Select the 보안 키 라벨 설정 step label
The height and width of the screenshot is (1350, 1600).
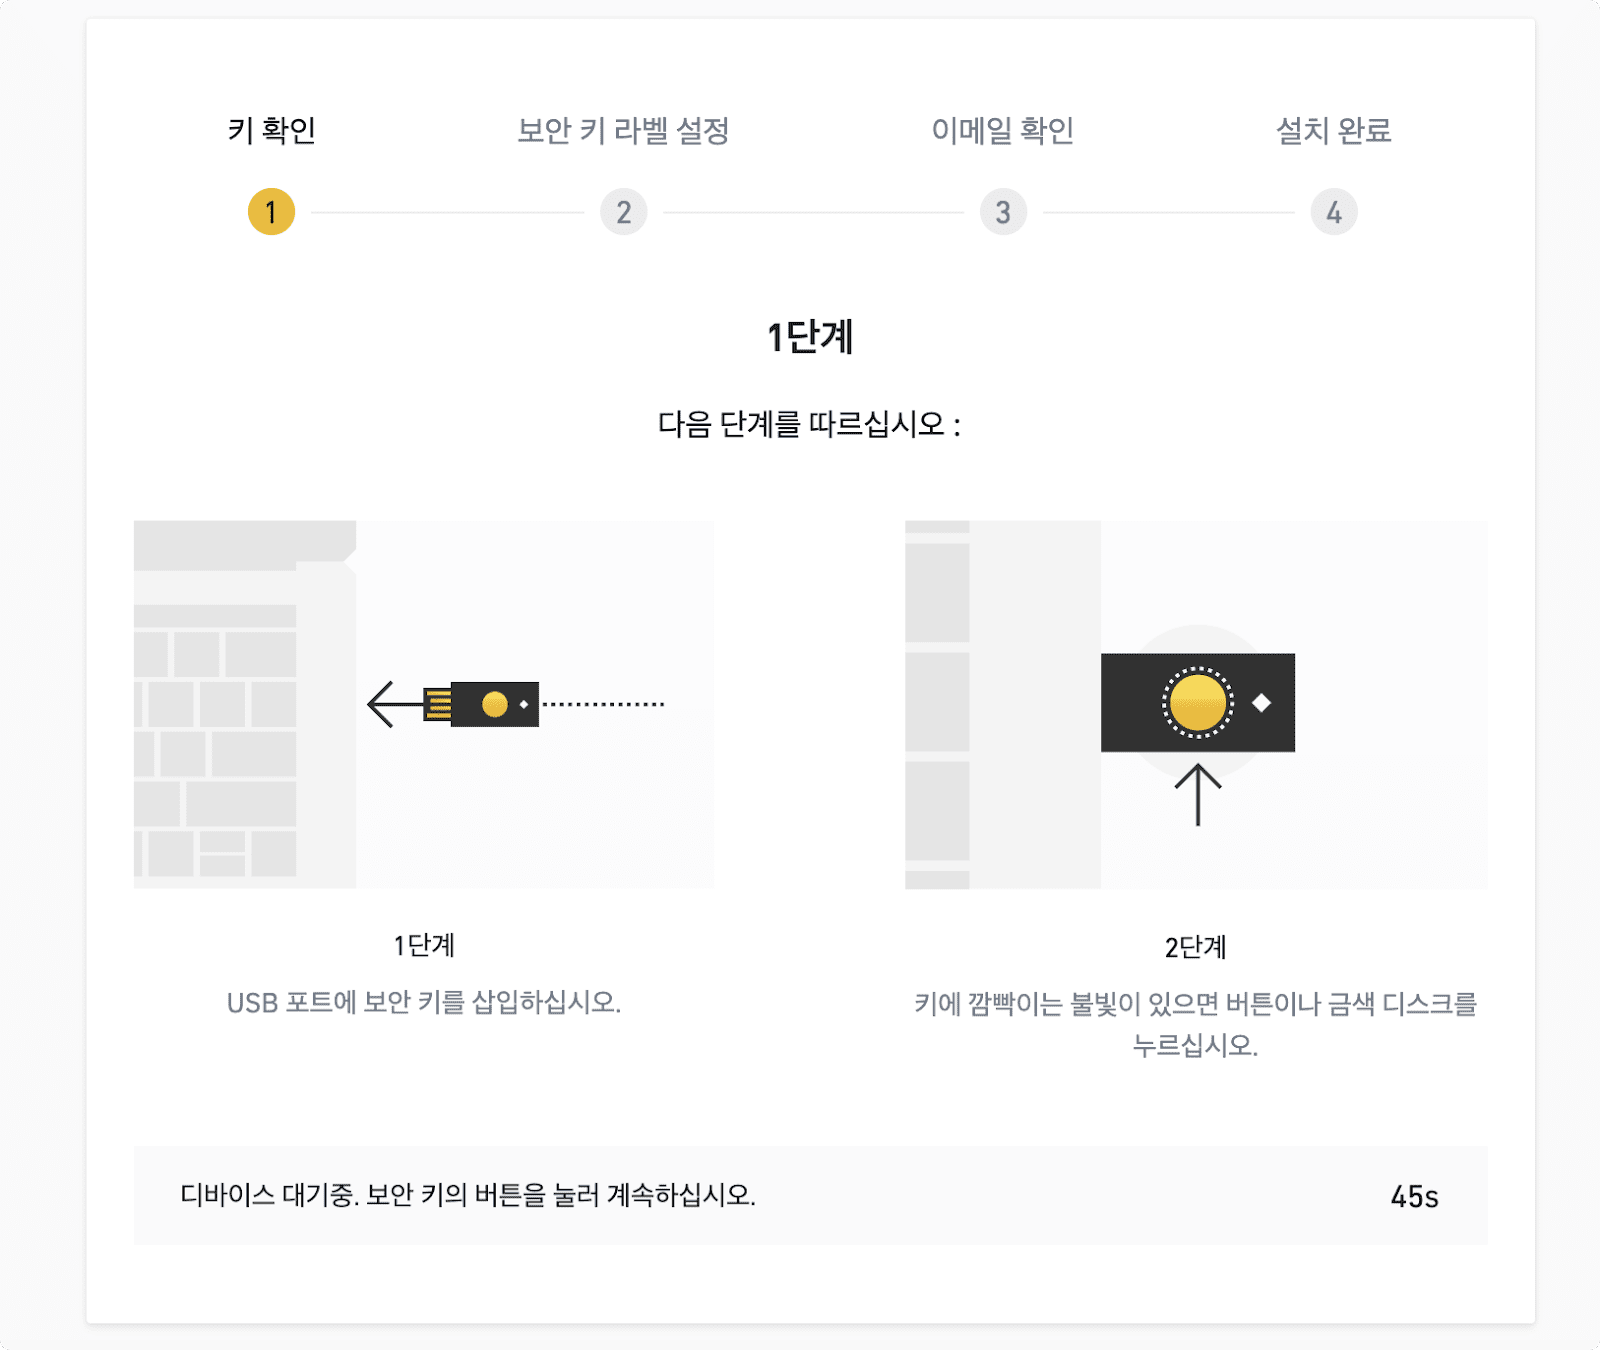coord(623,130)
